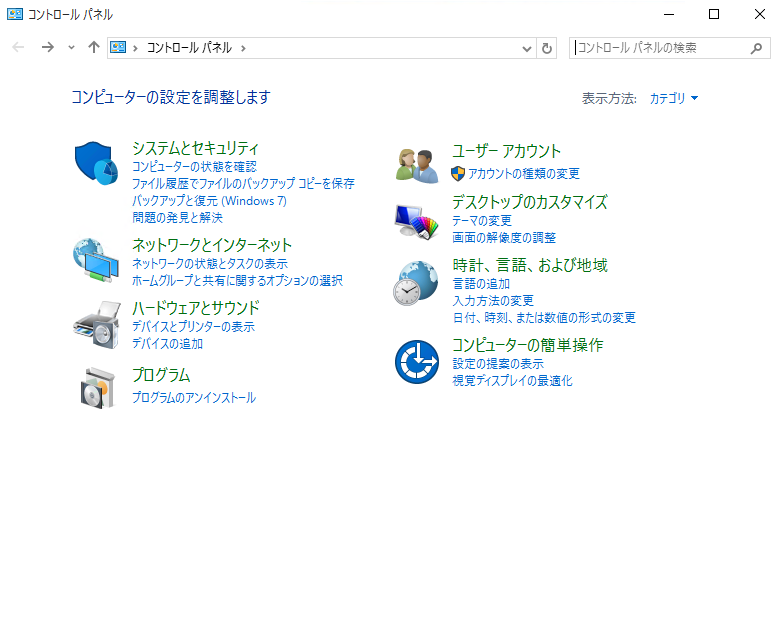This screenshot has height=632, width=776.
Task: Click the up arrow to parent folder
Action: click(94, 48)
